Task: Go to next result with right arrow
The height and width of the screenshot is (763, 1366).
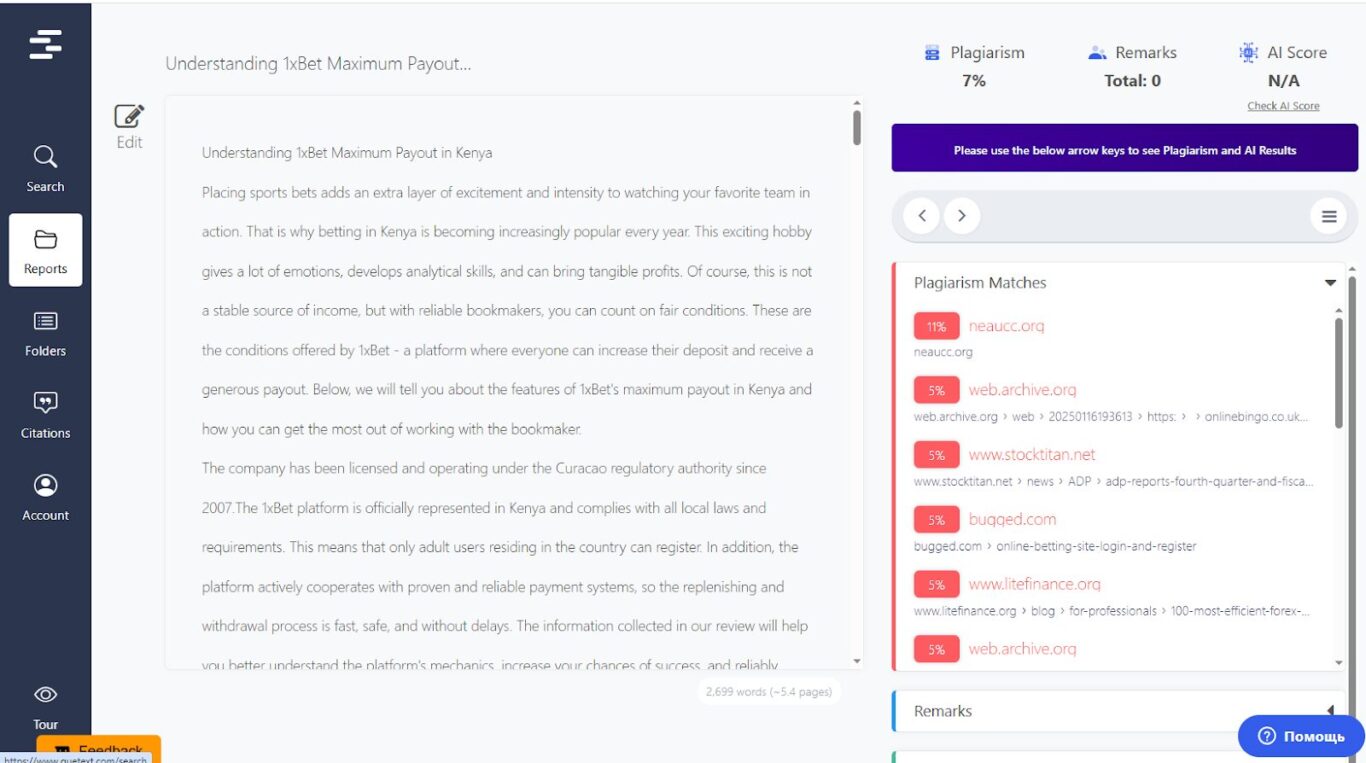Action: (x=962, y=215)
